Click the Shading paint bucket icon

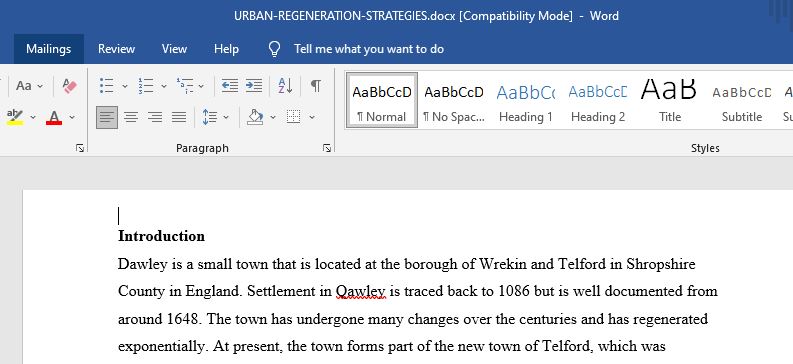click(x=255, y=117)
